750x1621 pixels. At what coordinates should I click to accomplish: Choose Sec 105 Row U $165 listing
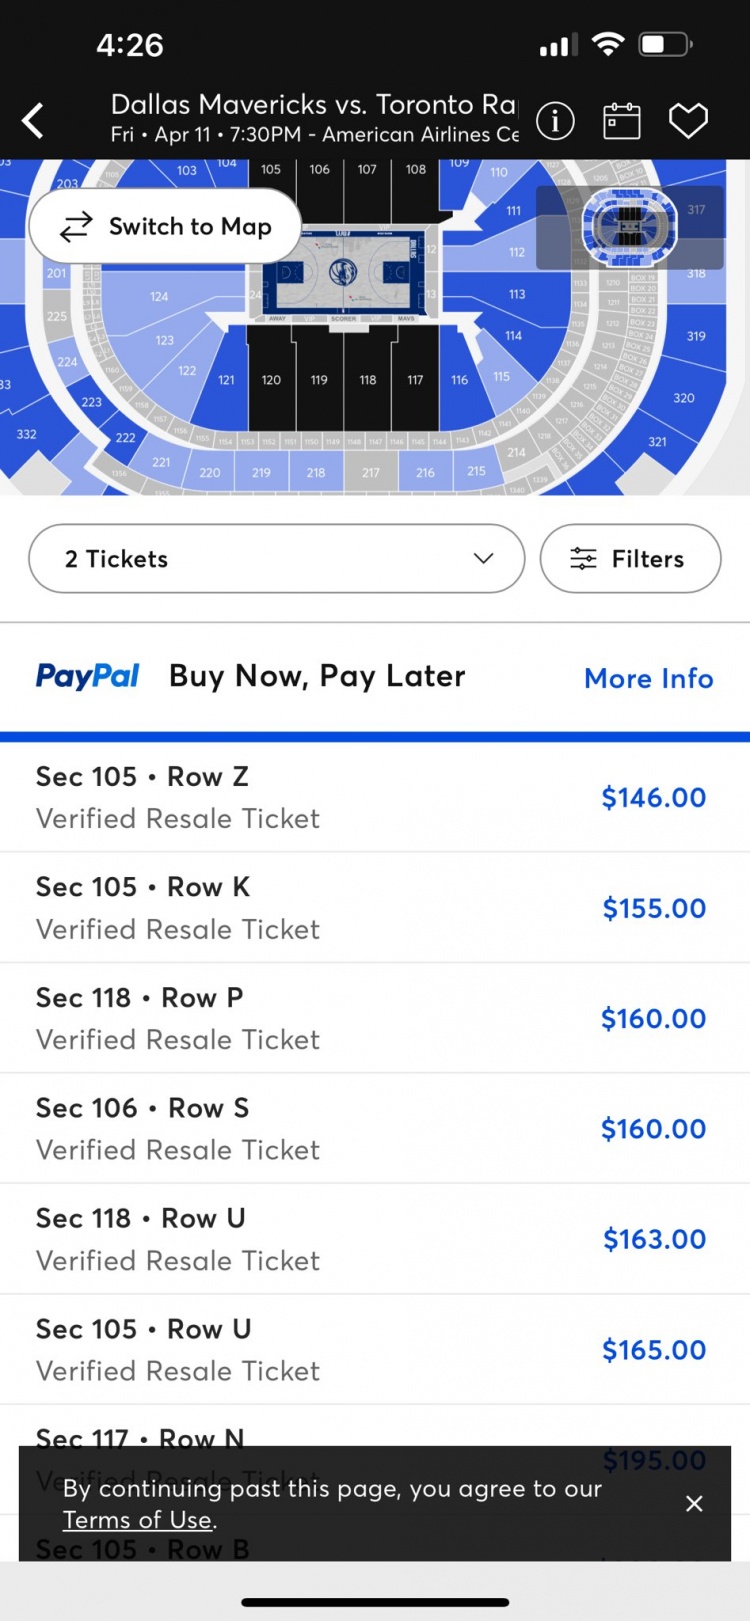coord(370,1349)
